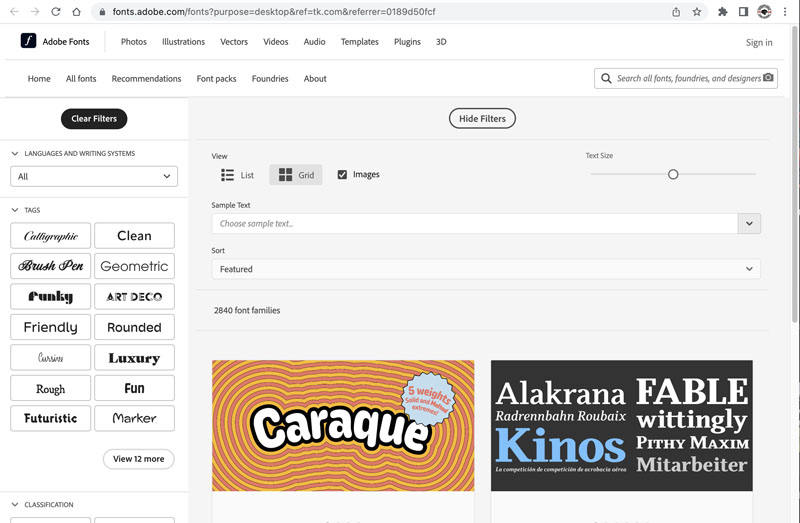
Task: Open the browser extensions puzzle icon
Action: 722,12
